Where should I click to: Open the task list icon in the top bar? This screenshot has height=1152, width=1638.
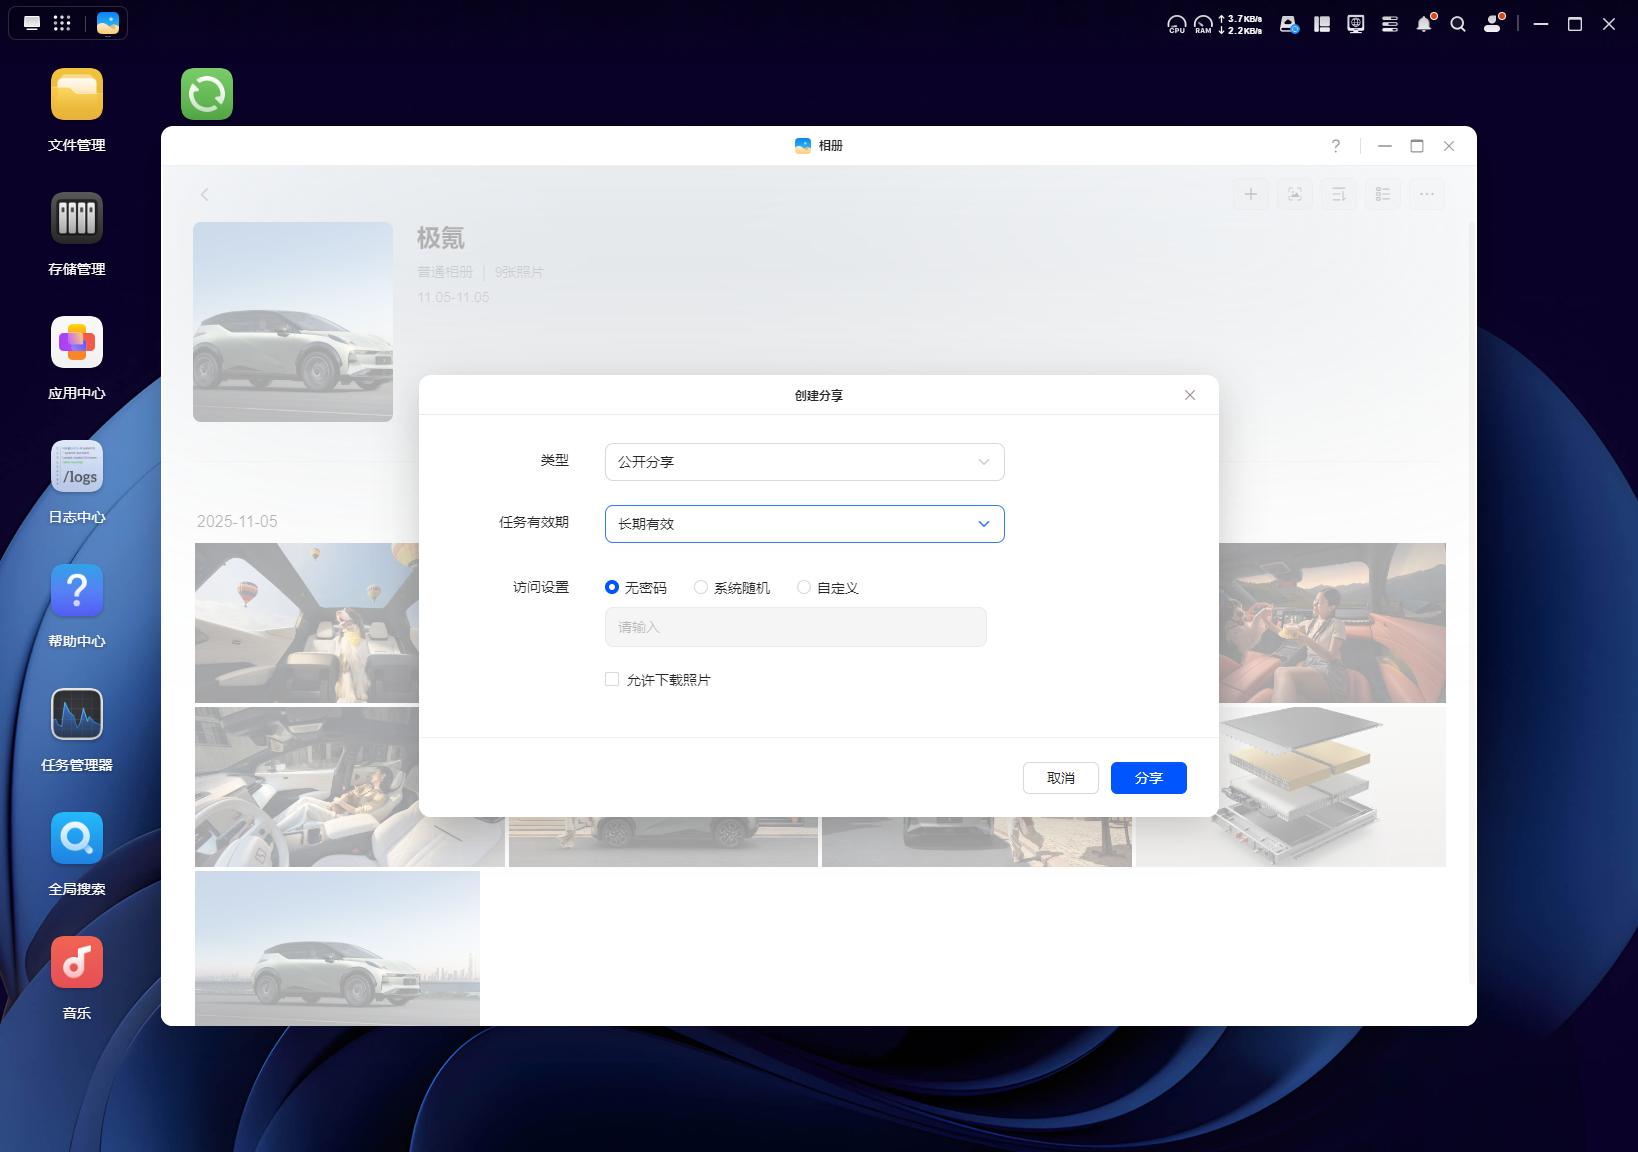tap(1390, 24)
